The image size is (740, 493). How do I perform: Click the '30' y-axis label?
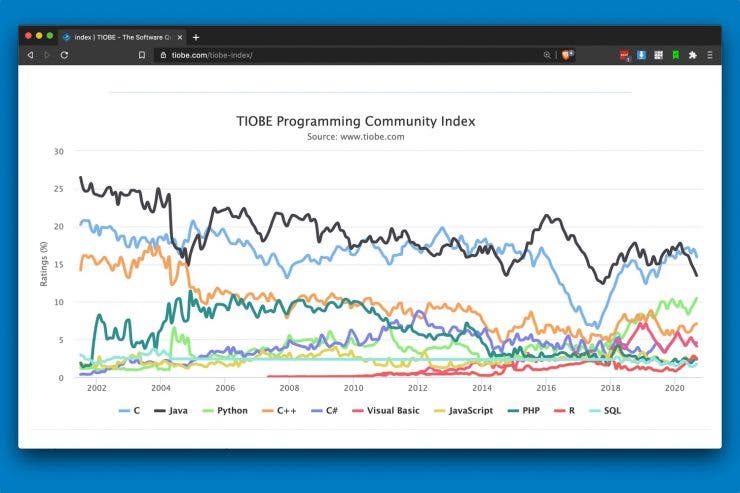click(x=59, y=151)
